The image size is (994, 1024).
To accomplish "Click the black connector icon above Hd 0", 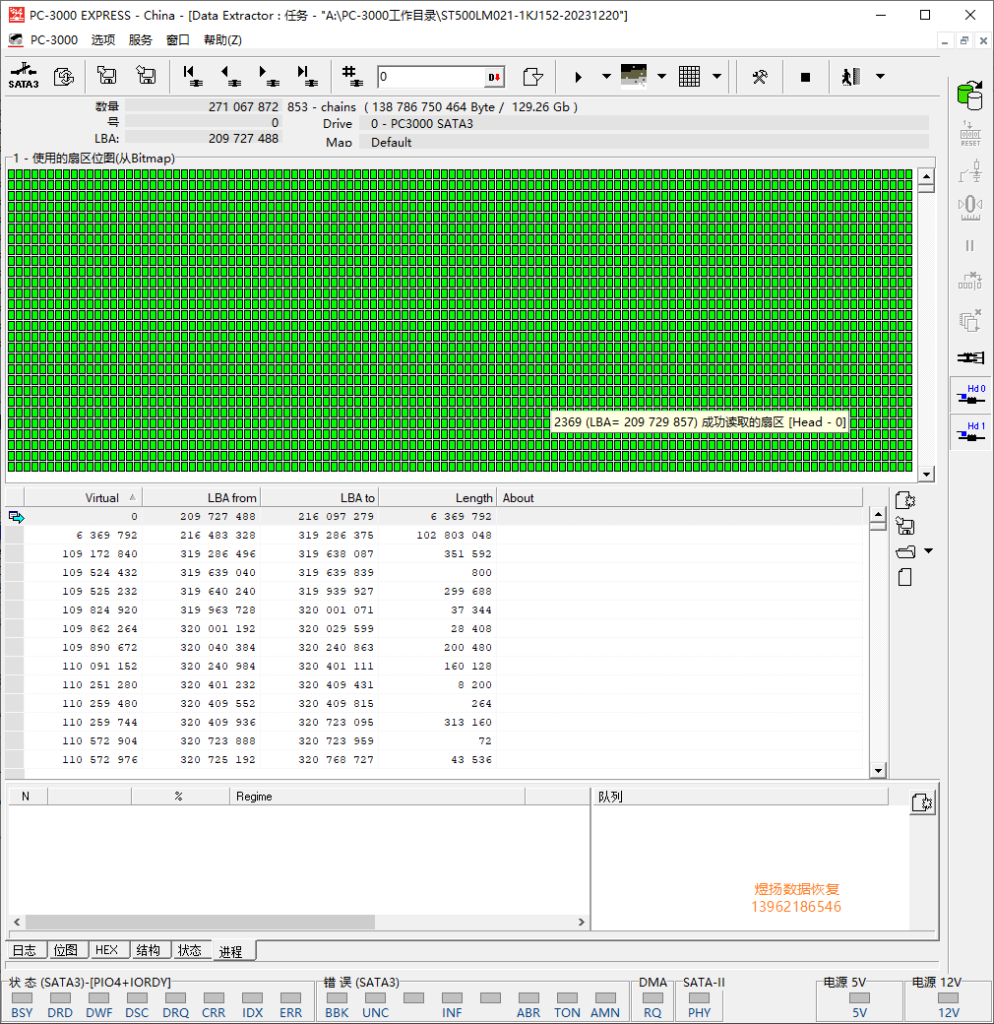I will coord(970,357).
